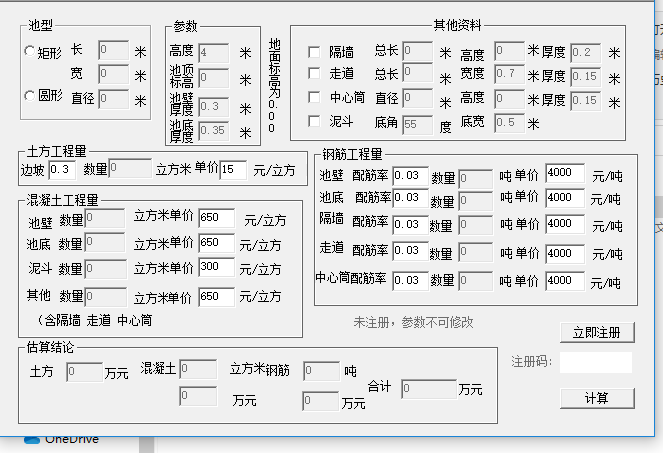The image size is (663, 453).
Task: Click 中心筒 steel 吨单价 field 4000
Action: pos(565,281)
